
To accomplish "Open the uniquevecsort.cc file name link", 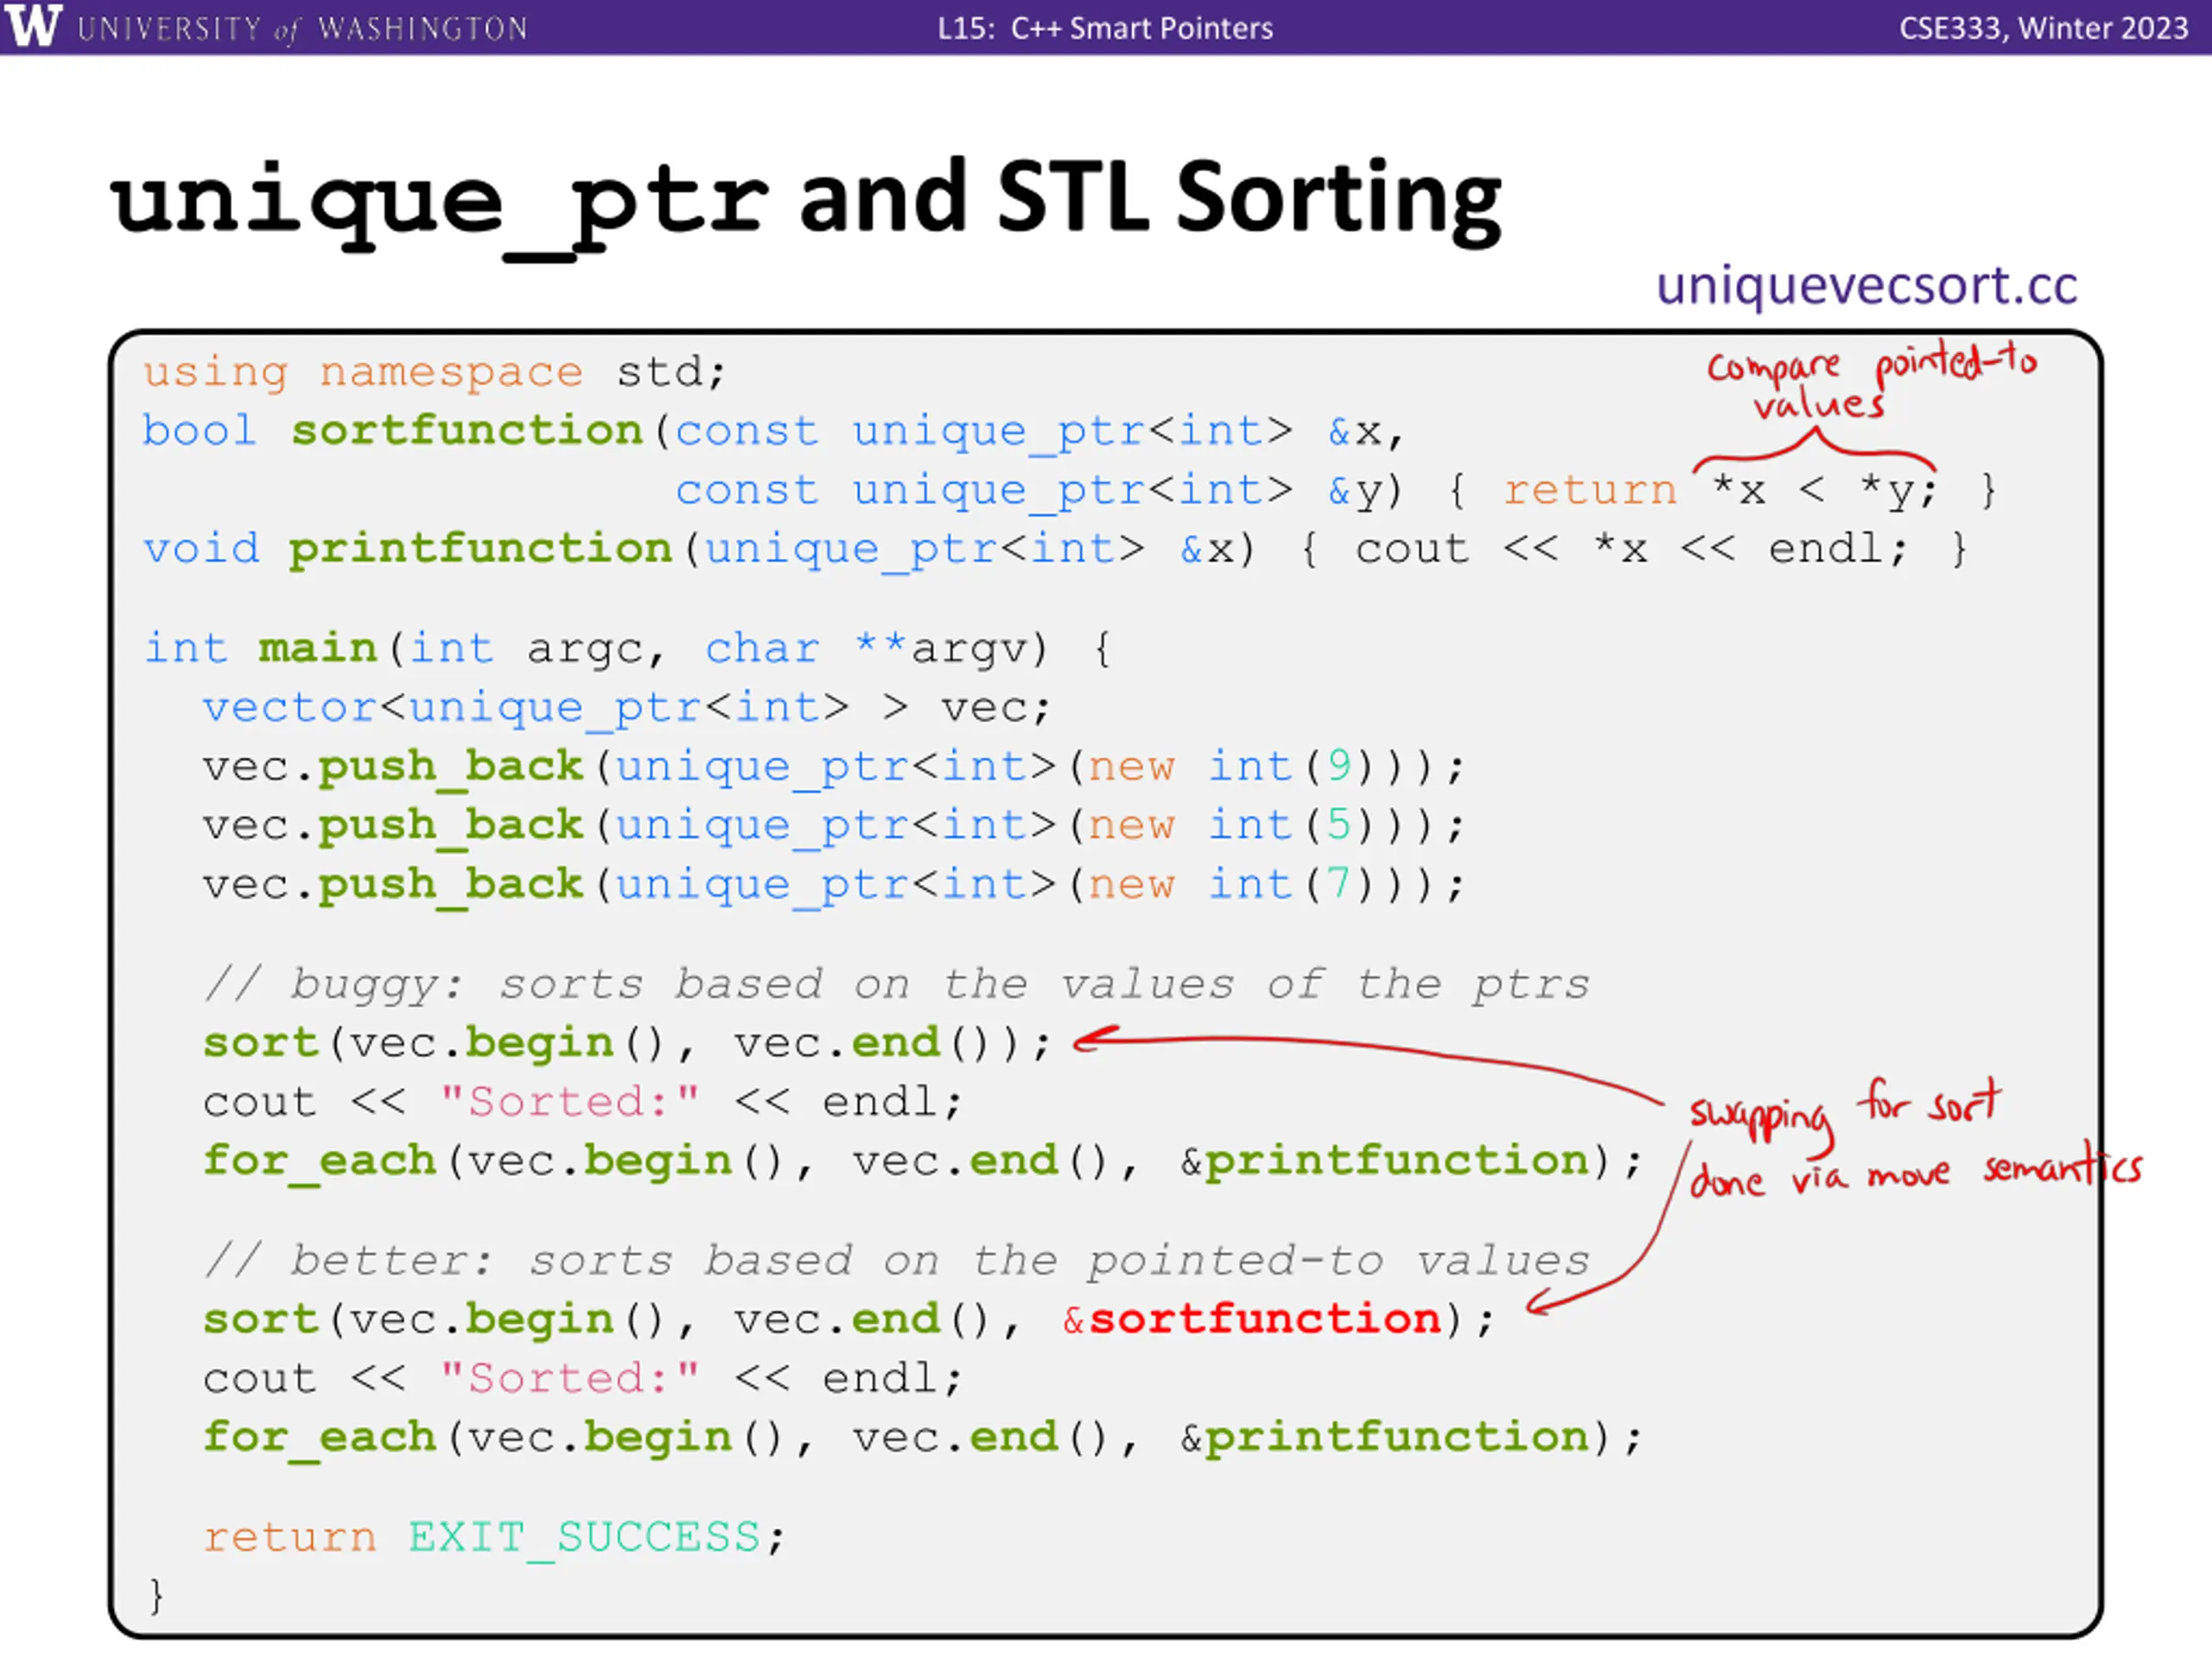I will coord(1866,285).
